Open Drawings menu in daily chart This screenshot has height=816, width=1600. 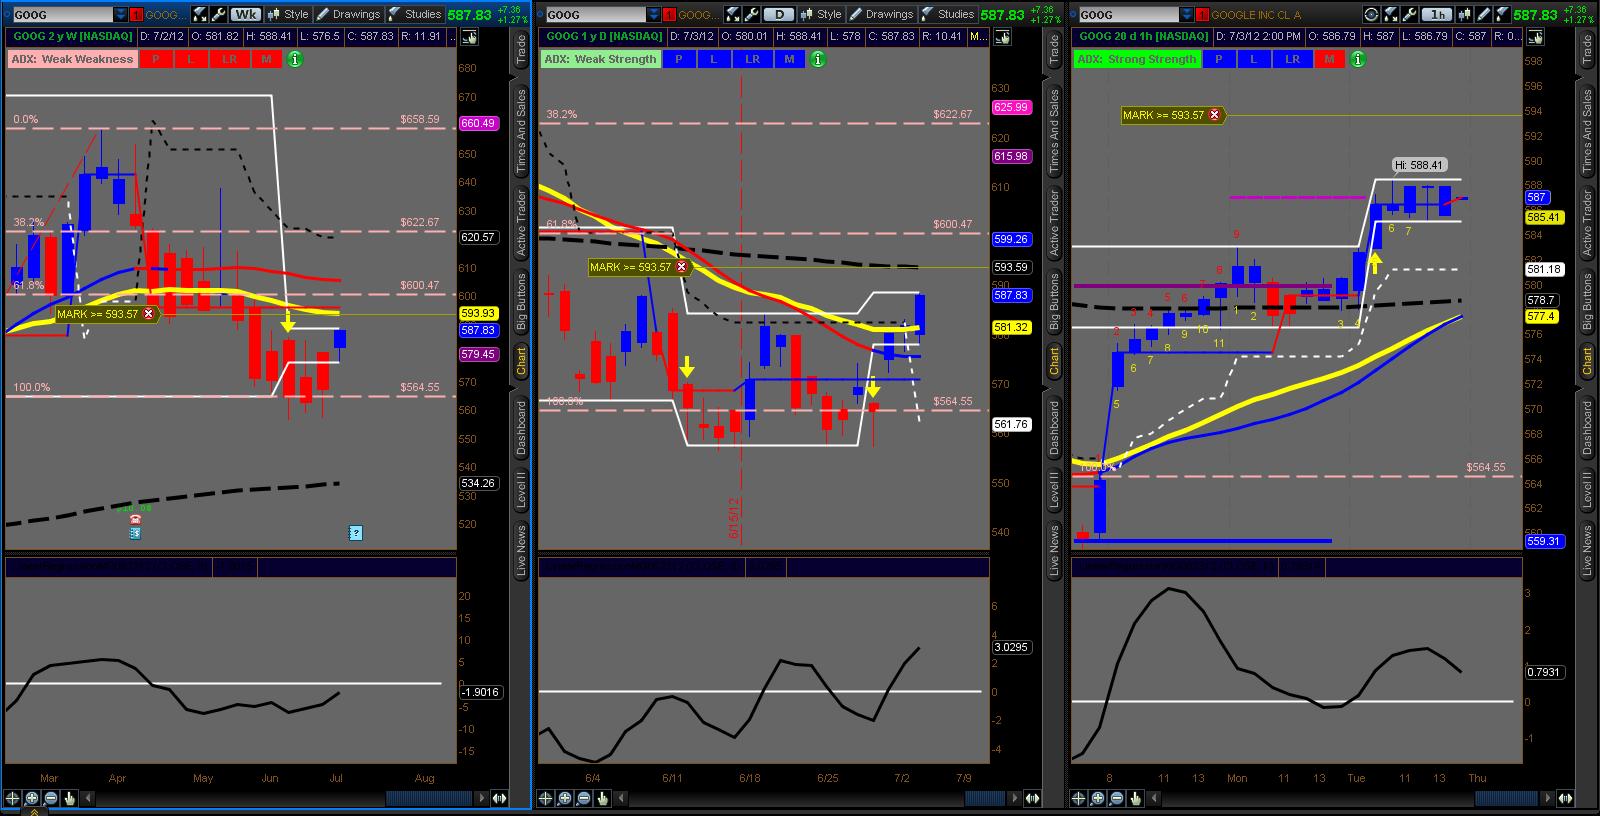click(880, 14)
